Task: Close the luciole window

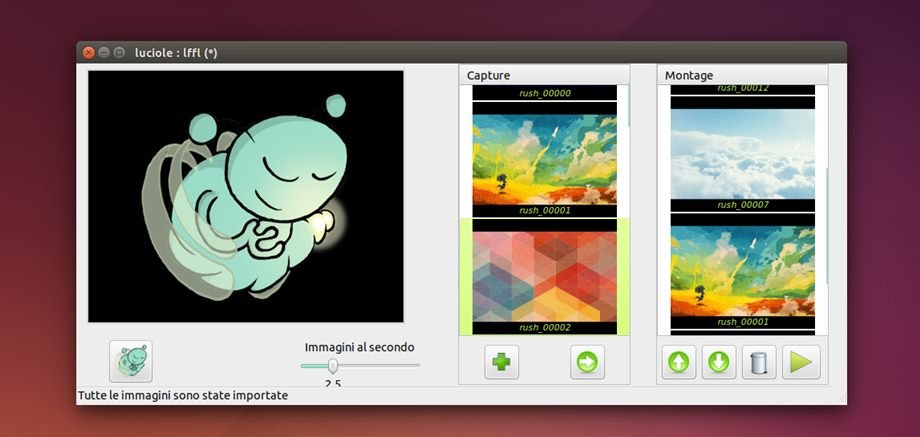Action: (89, 52)
